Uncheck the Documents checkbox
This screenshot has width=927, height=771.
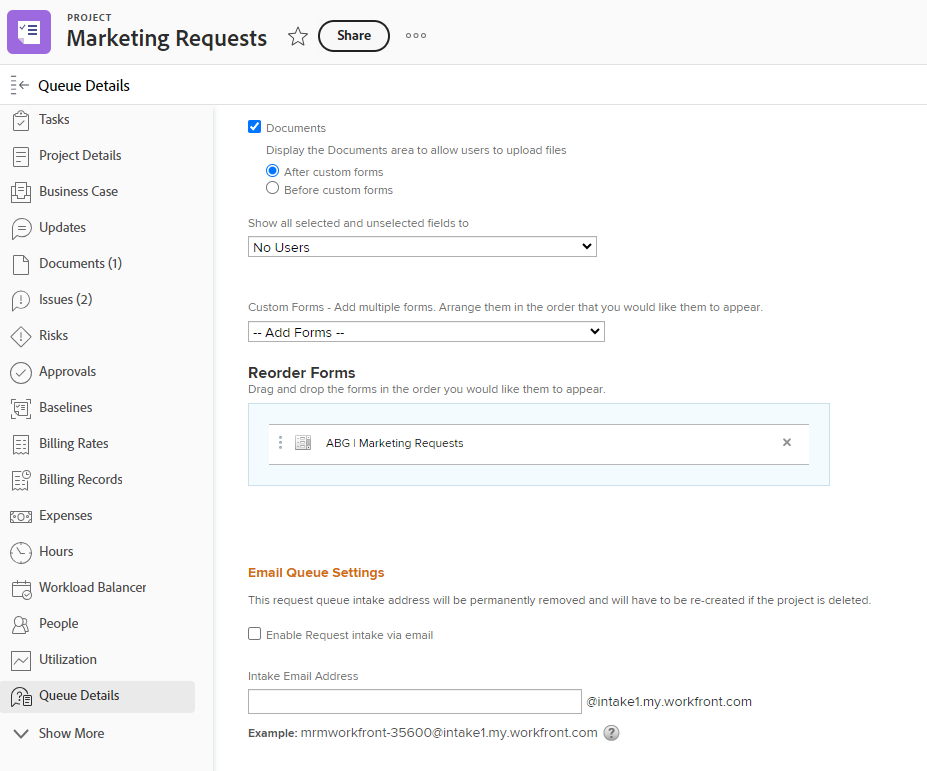(254, 127)
